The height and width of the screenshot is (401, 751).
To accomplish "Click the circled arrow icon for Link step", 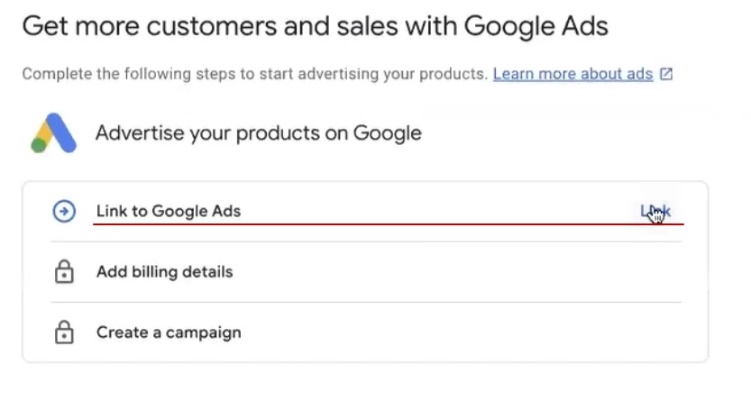I will [x=64, y=211].
